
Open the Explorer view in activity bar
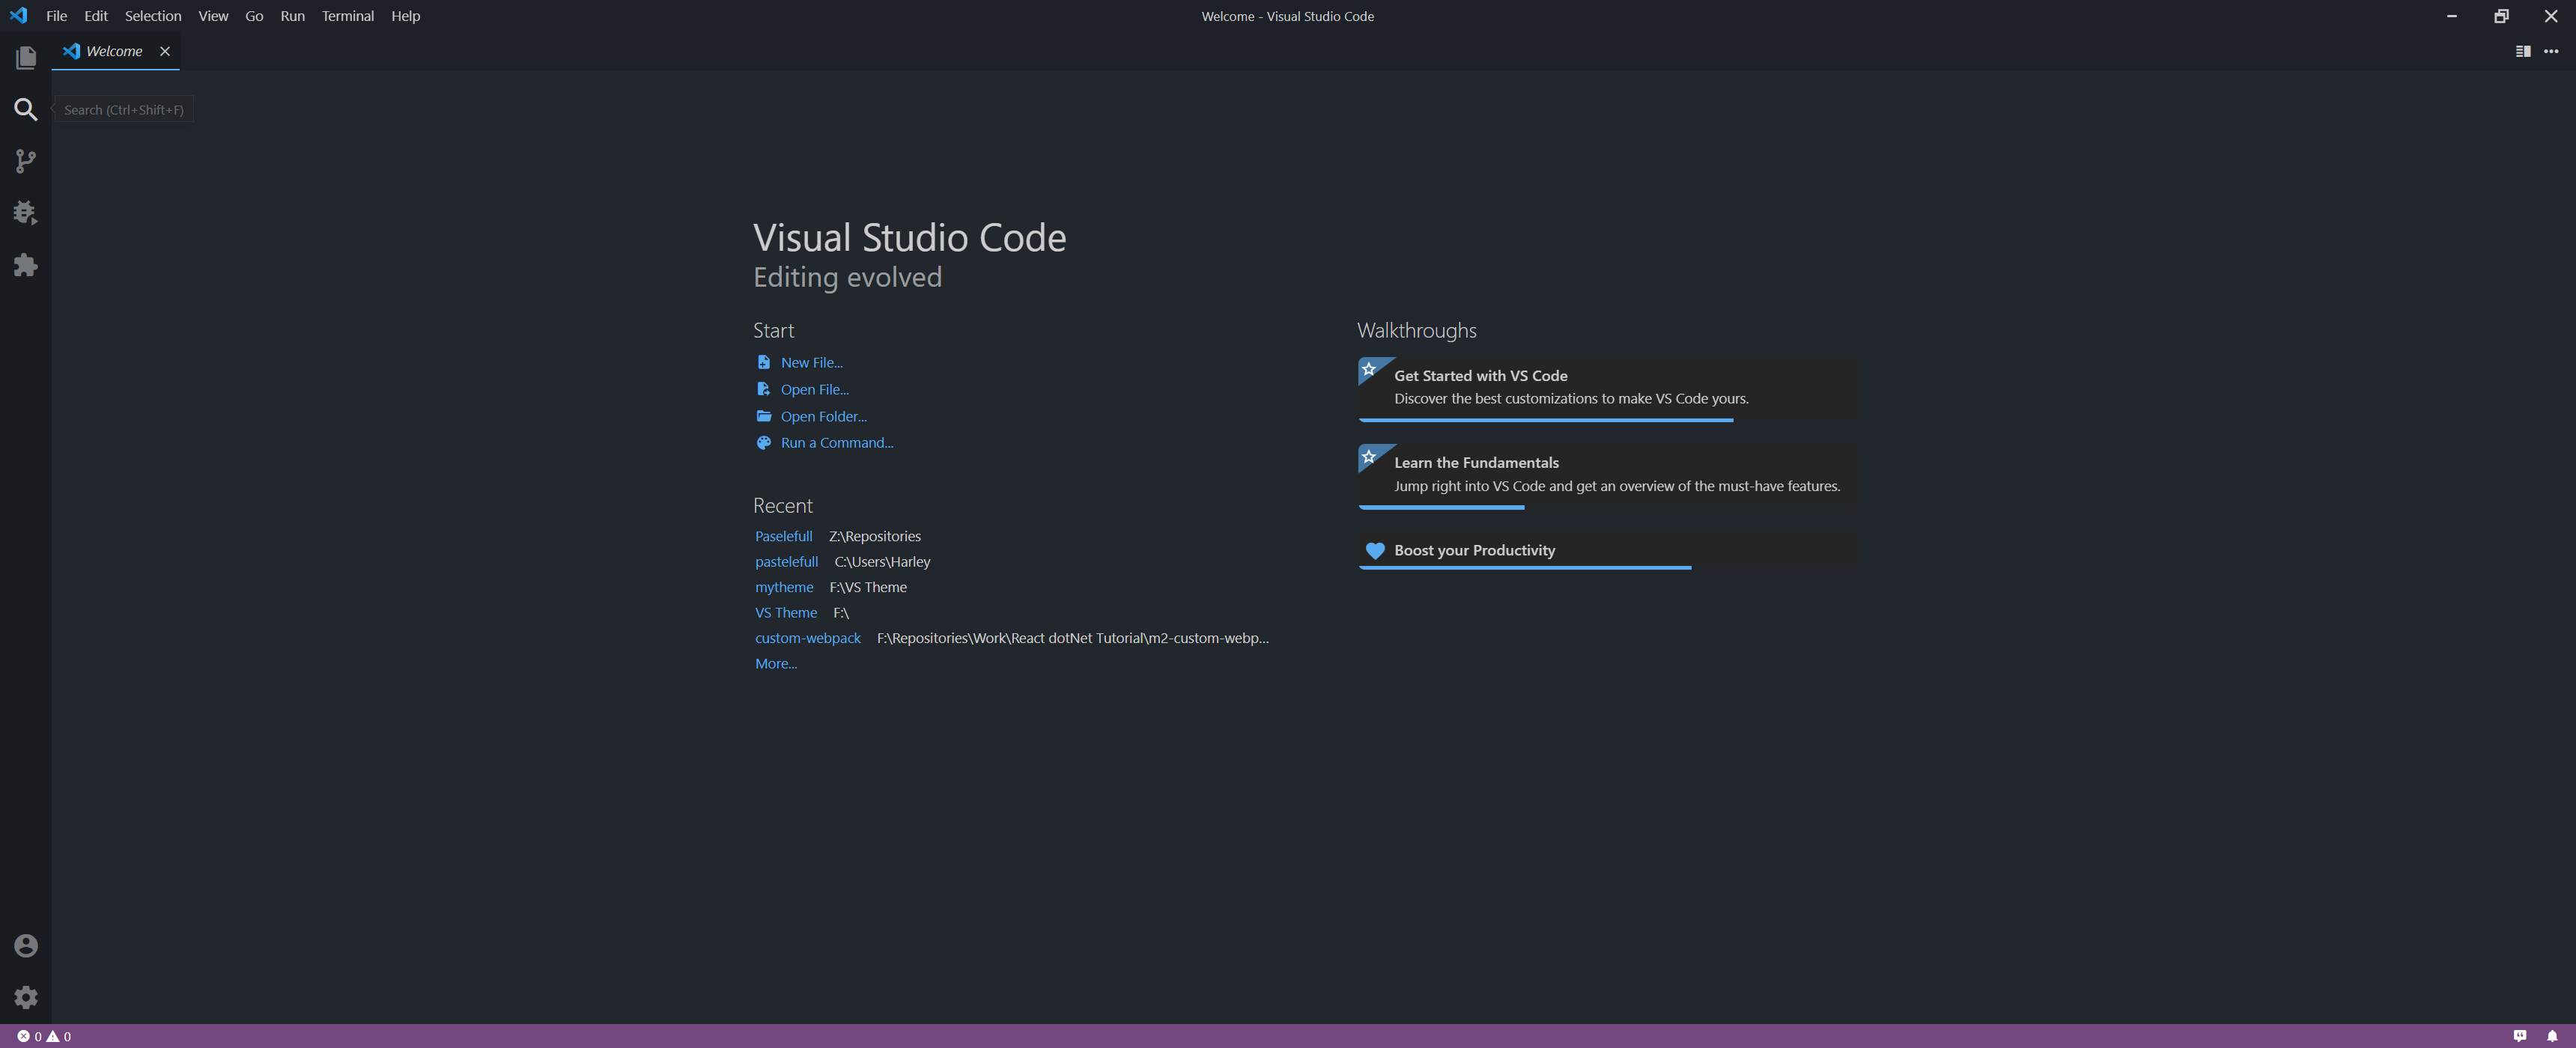(x=26, y=58)
